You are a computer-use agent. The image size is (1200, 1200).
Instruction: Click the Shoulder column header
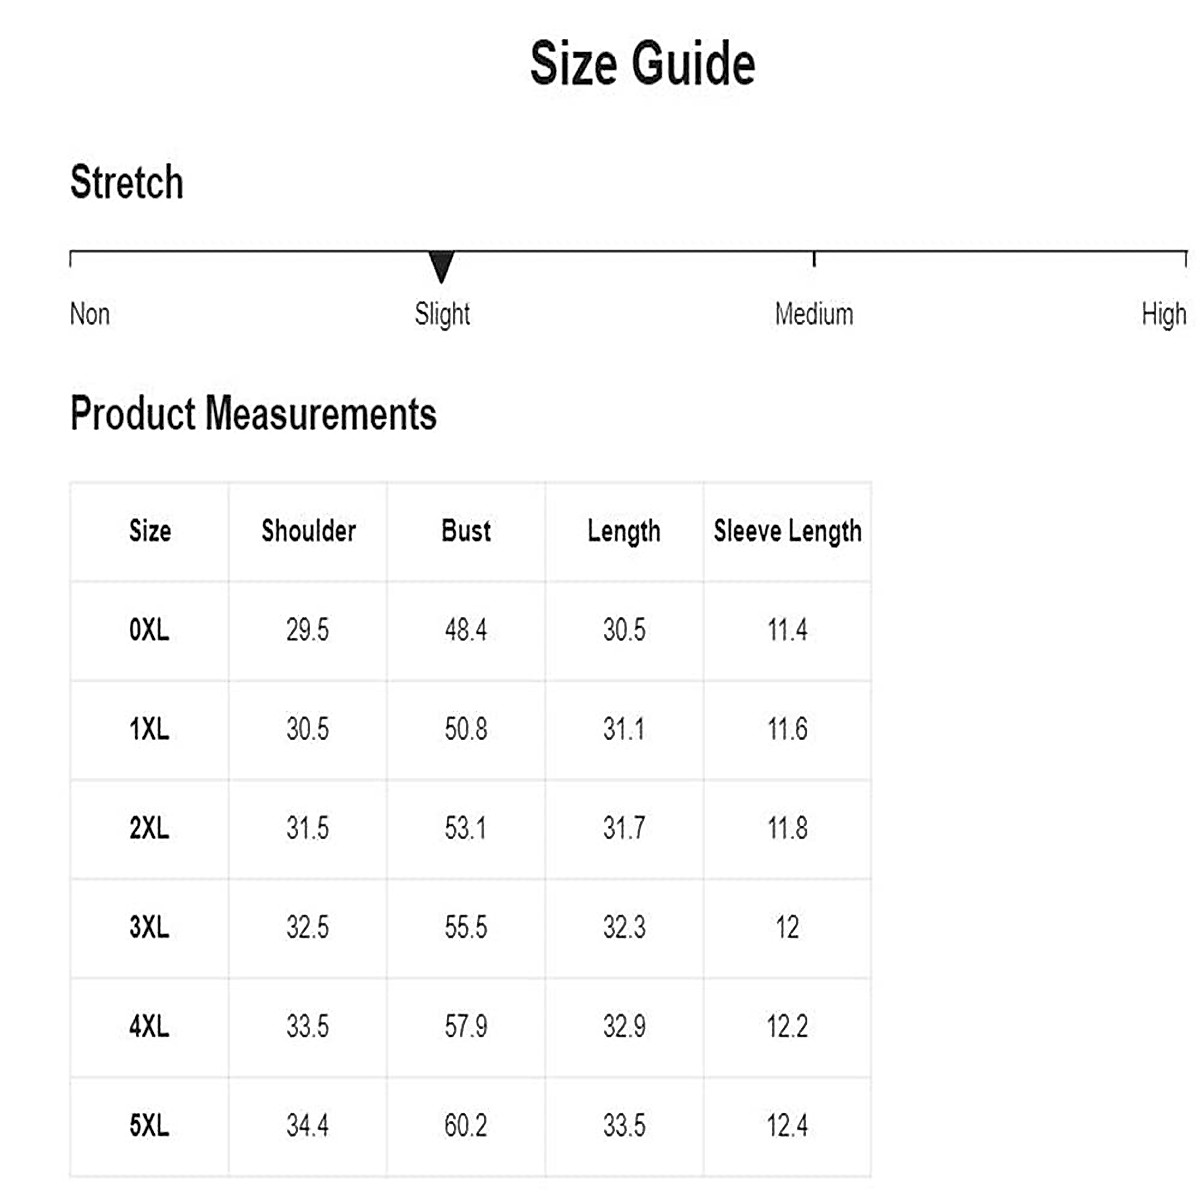coord(308,531)
